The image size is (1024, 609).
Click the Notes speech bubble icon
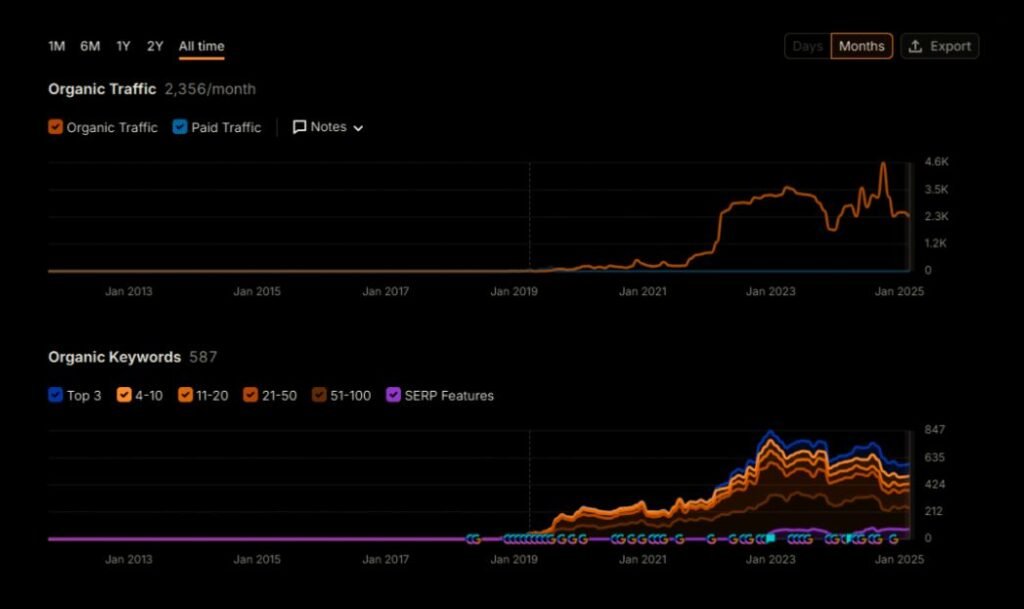(299, 127)
